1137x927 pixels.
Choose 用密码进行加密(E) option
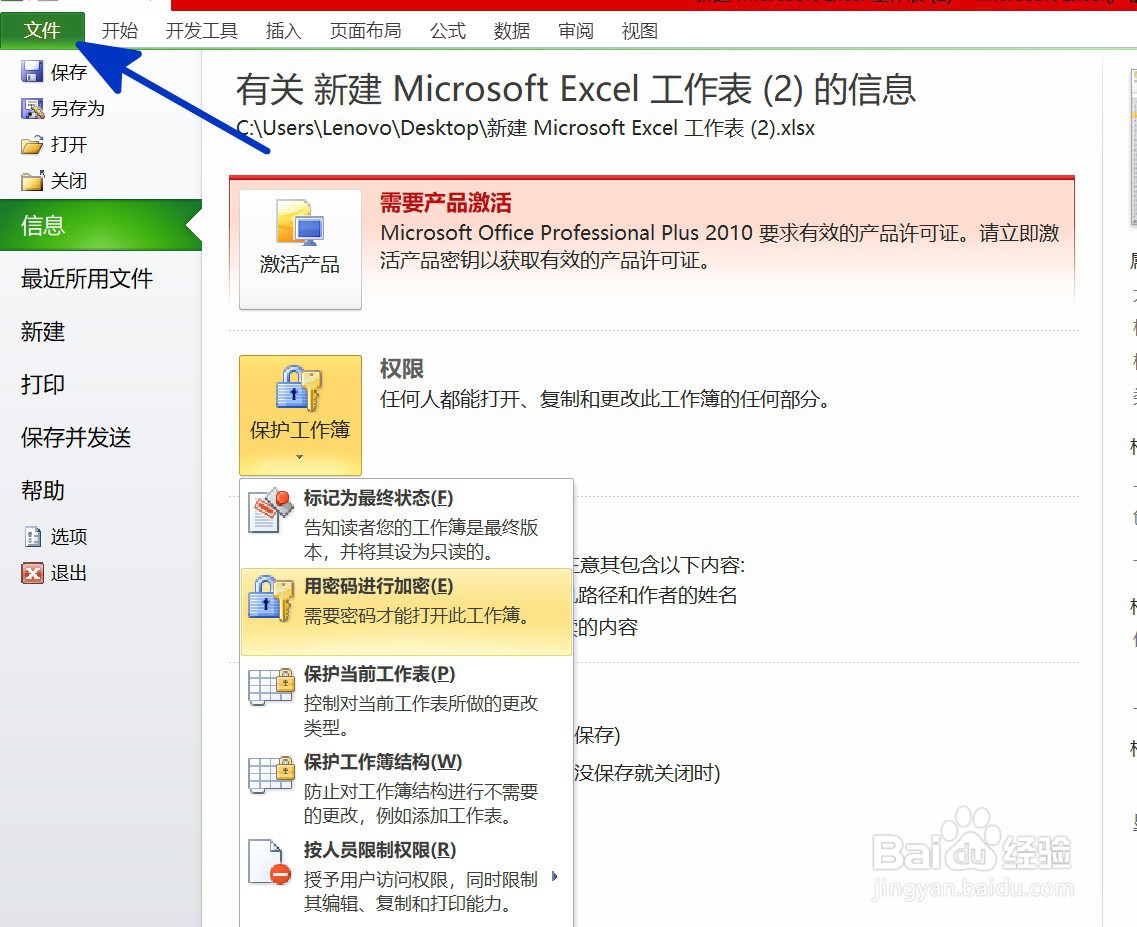point(406,611)
